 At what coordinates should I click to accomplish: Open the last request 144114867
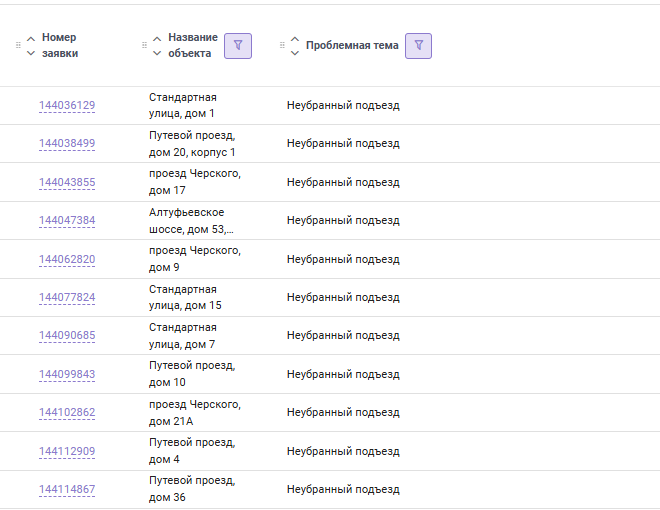point(67,489)
